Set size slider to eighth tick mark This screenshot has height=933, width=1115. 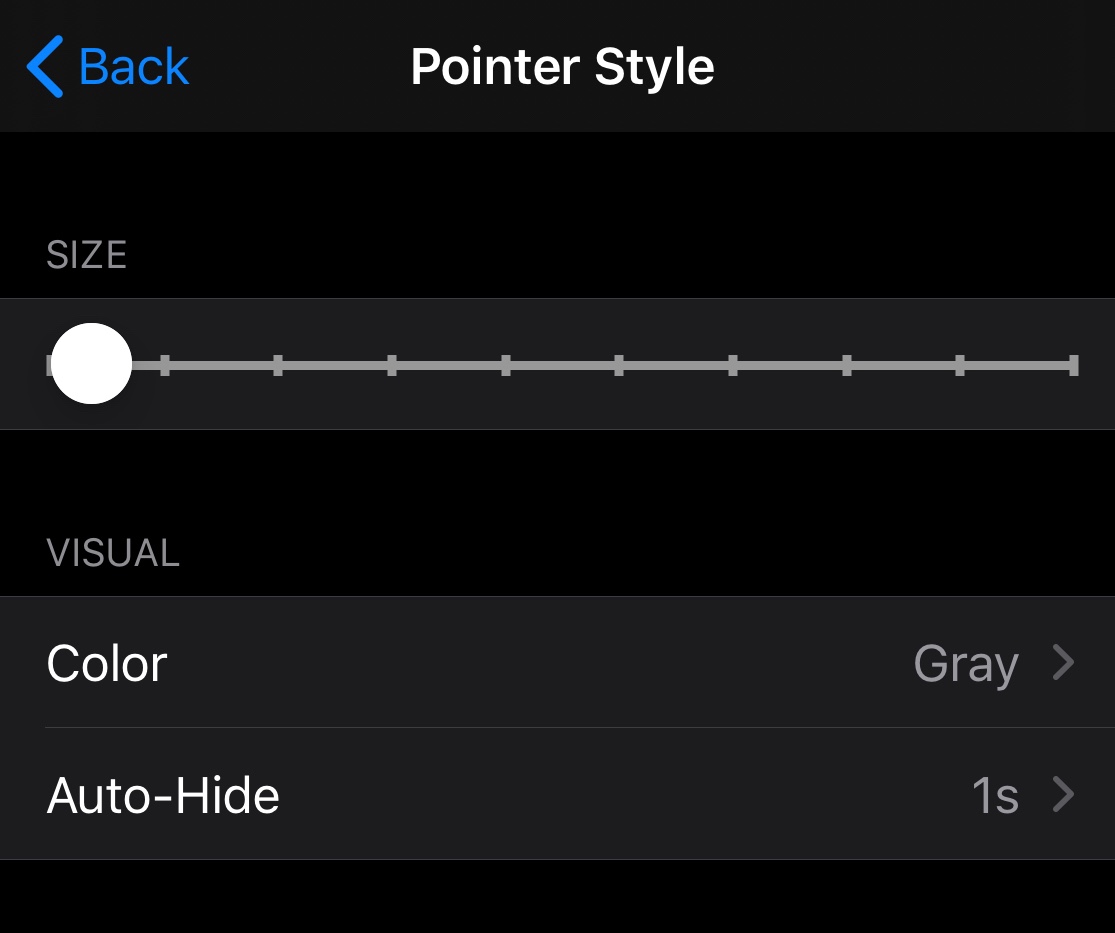coord(847,365)
